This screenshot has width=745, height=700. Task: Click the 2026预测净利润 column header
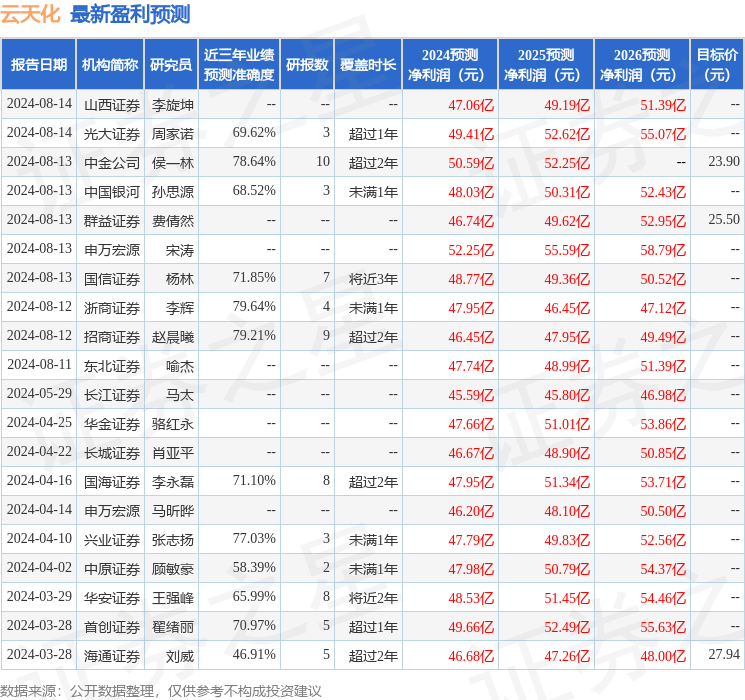click(x=642, y=65)
